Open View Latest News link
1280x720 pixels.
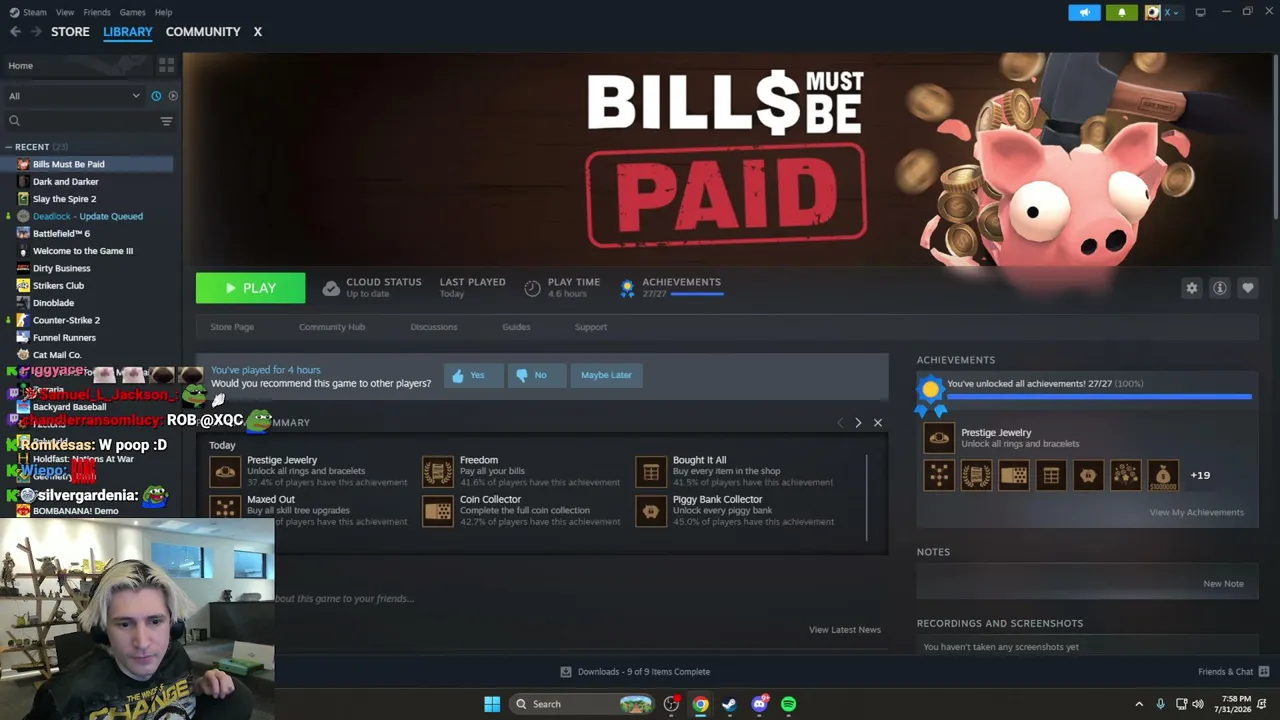(x=845, y=630)
